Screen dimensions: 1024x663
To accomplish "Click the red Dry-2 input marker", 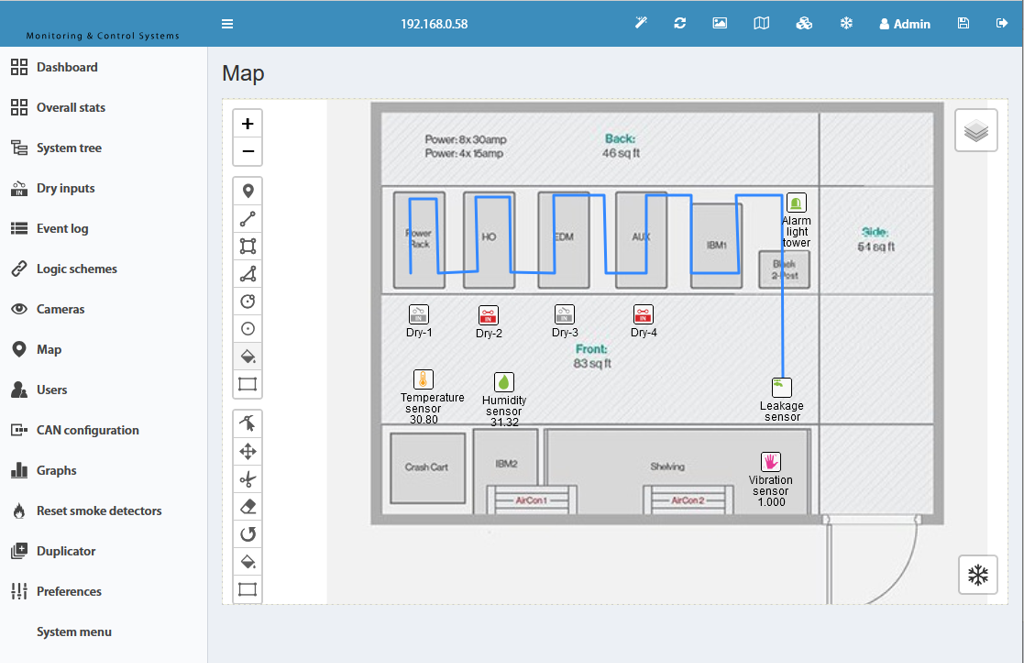I will click(488, 315).
